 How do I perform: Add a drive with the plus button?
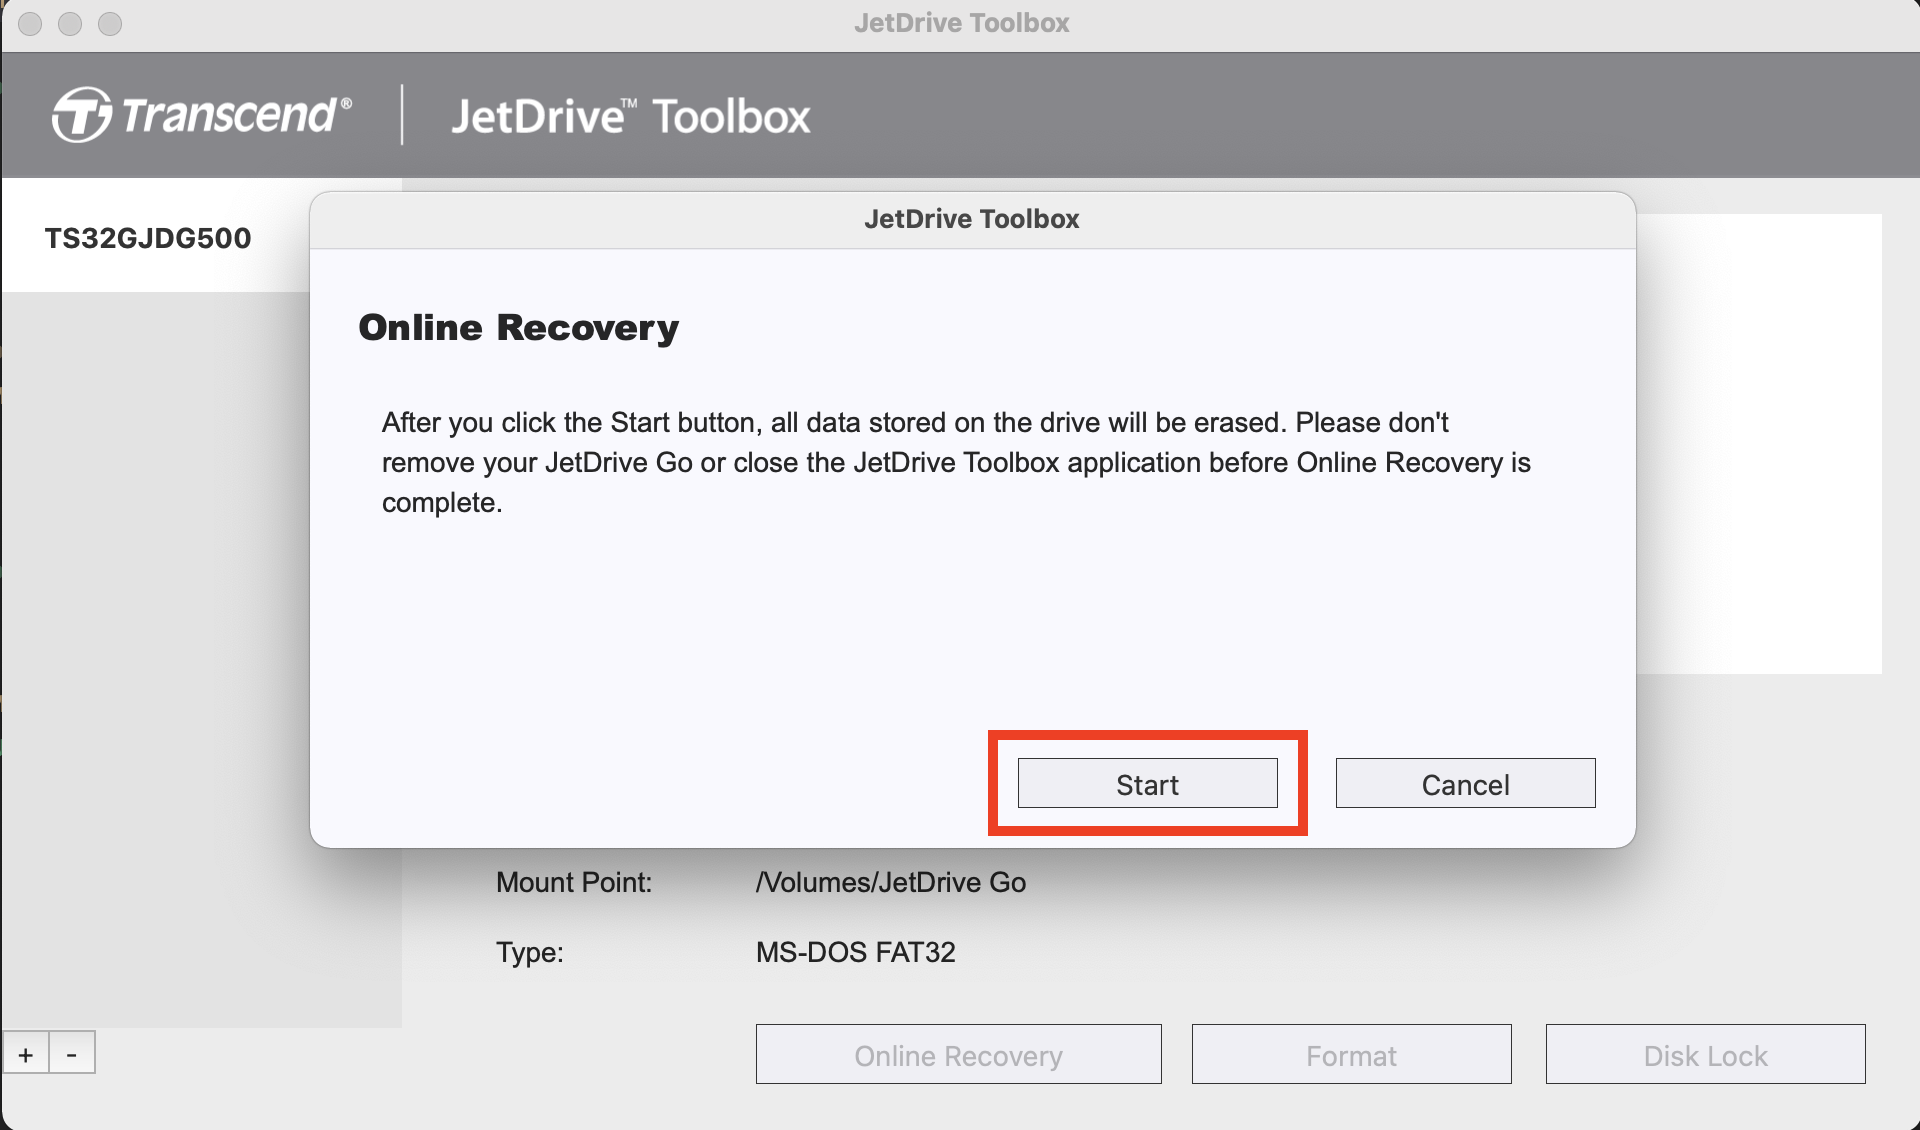pos(26,1054)
